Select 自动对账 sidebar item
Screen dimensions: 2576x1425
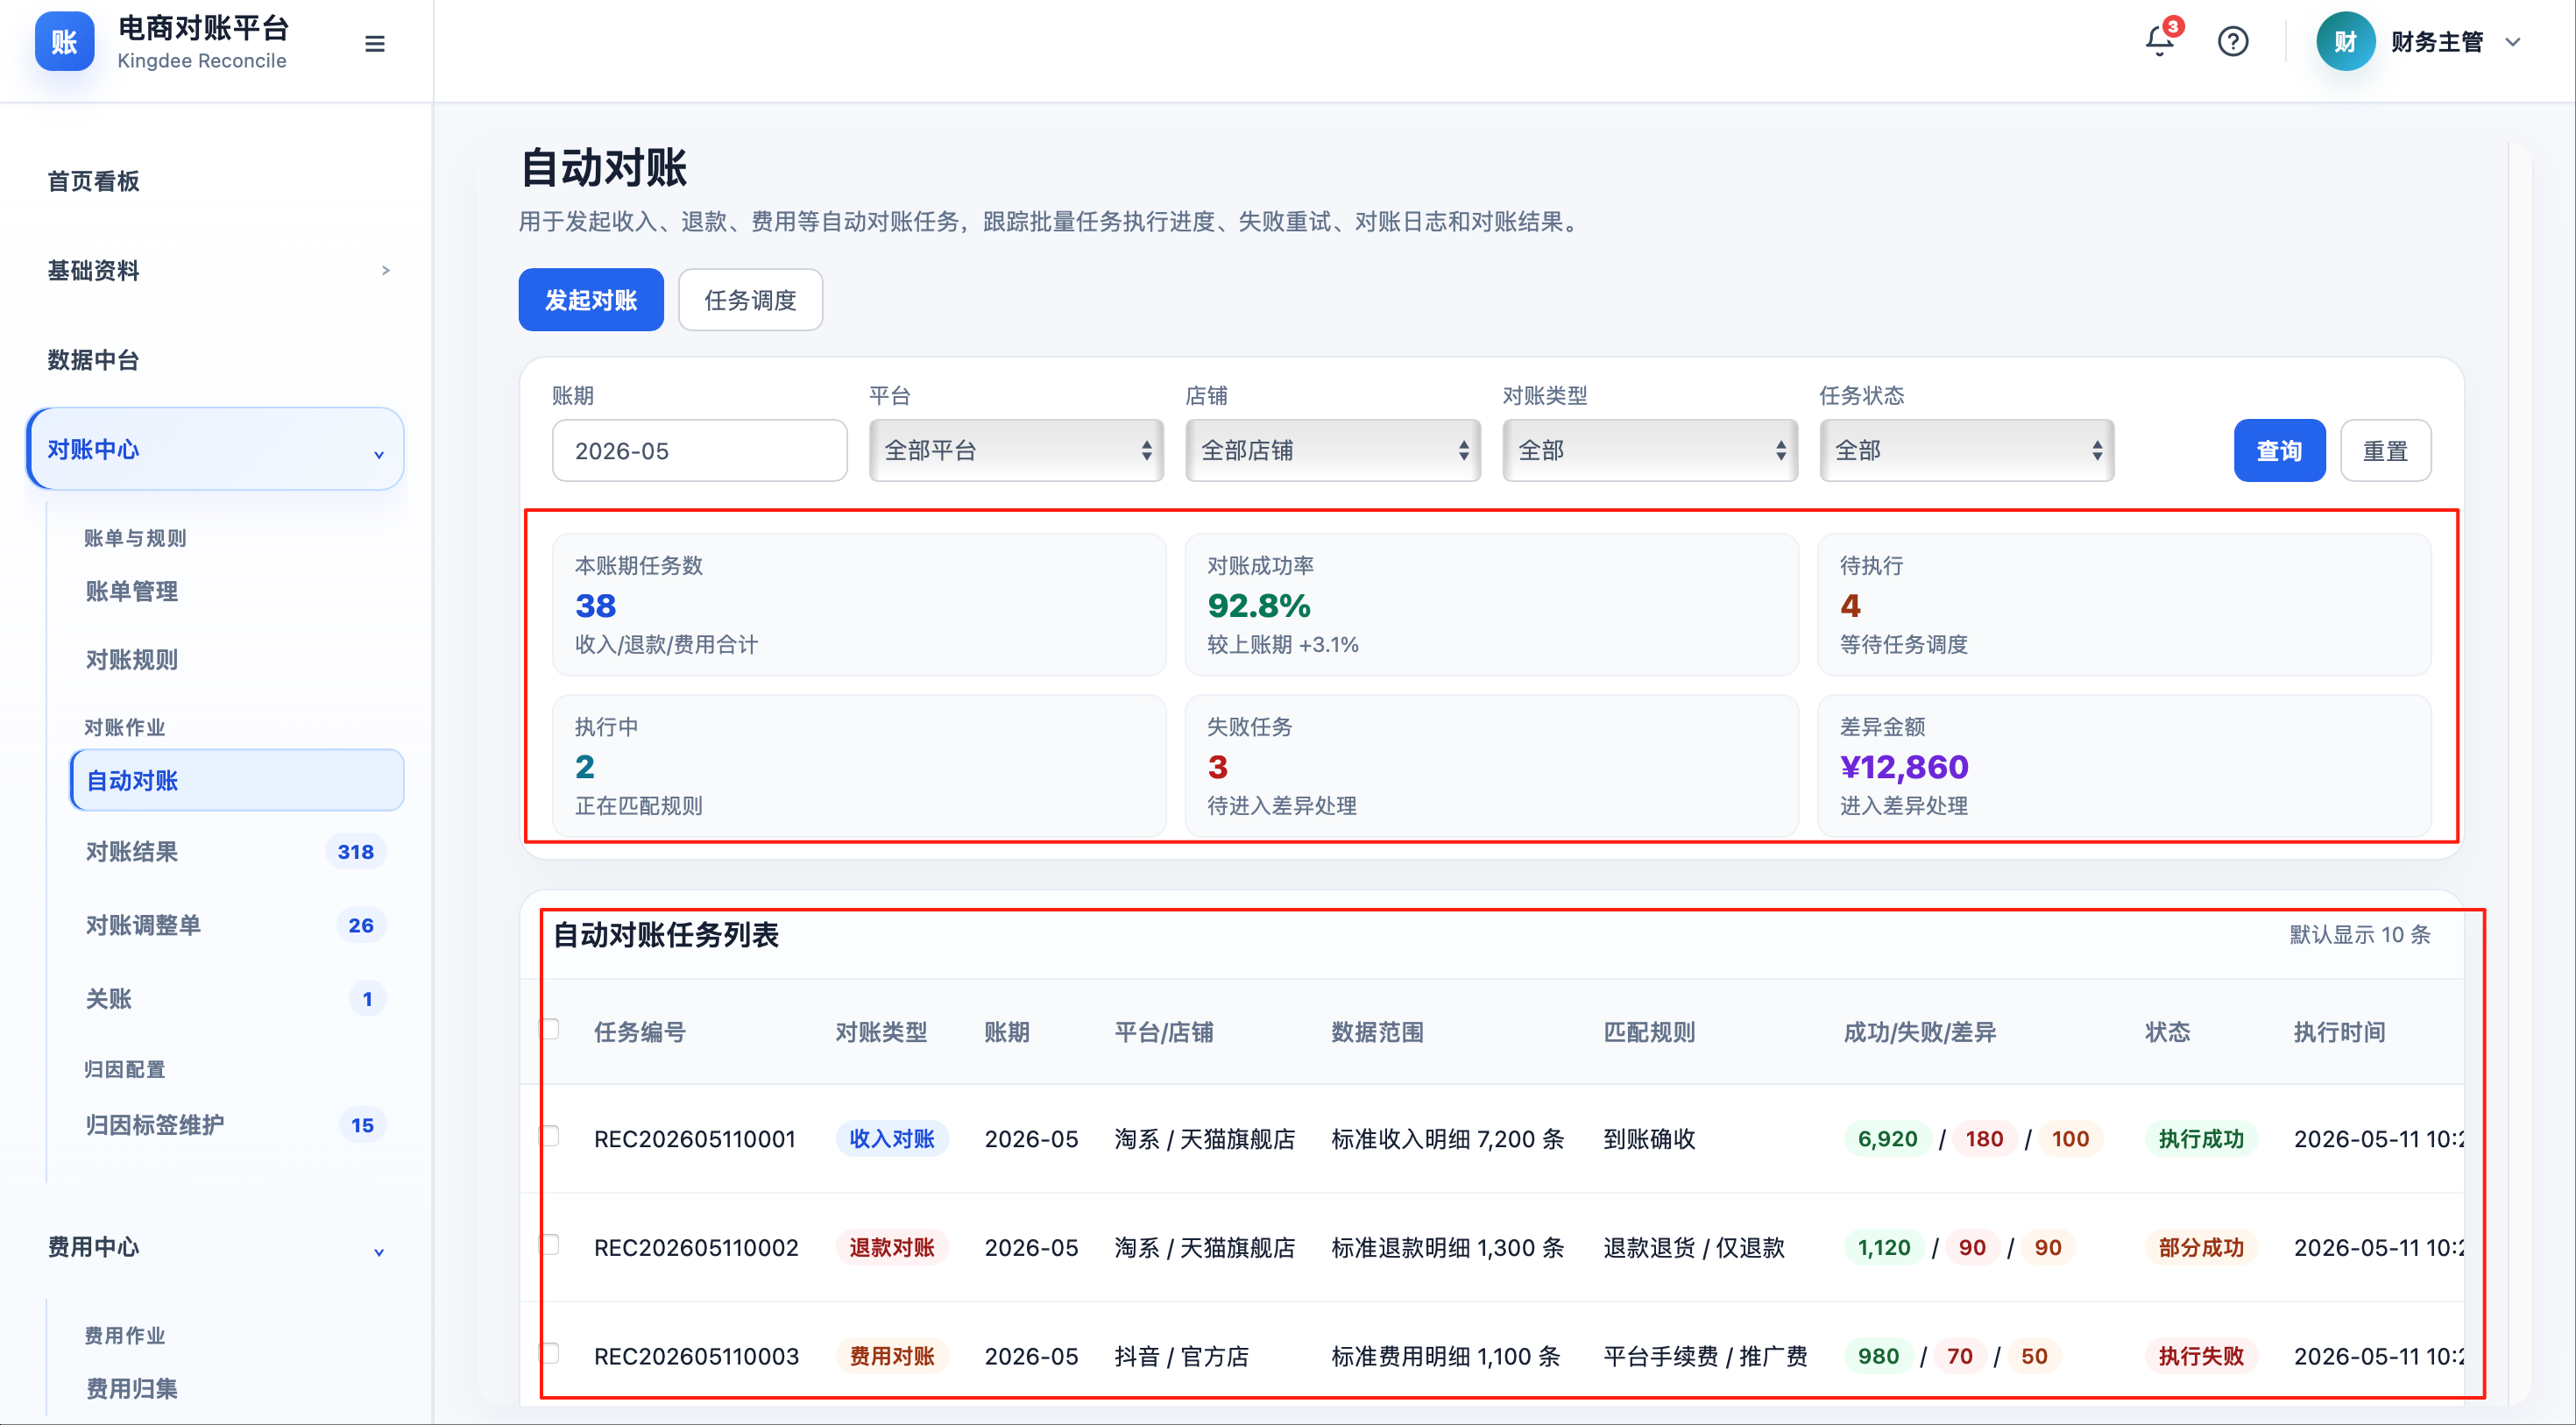237,780
